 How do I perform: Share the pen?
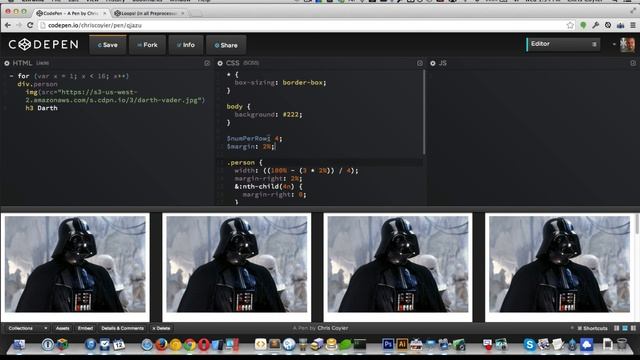[226, 45]
